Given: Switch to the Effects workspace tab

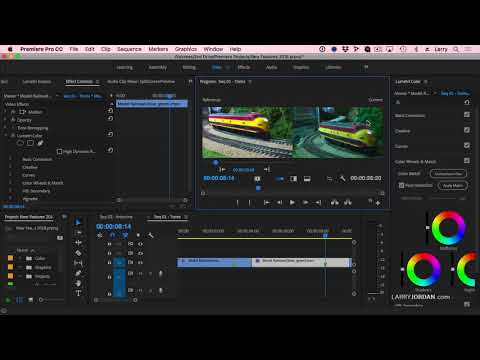Looking at the screenshot, I should pyautogui.click(x=244, y=67).
